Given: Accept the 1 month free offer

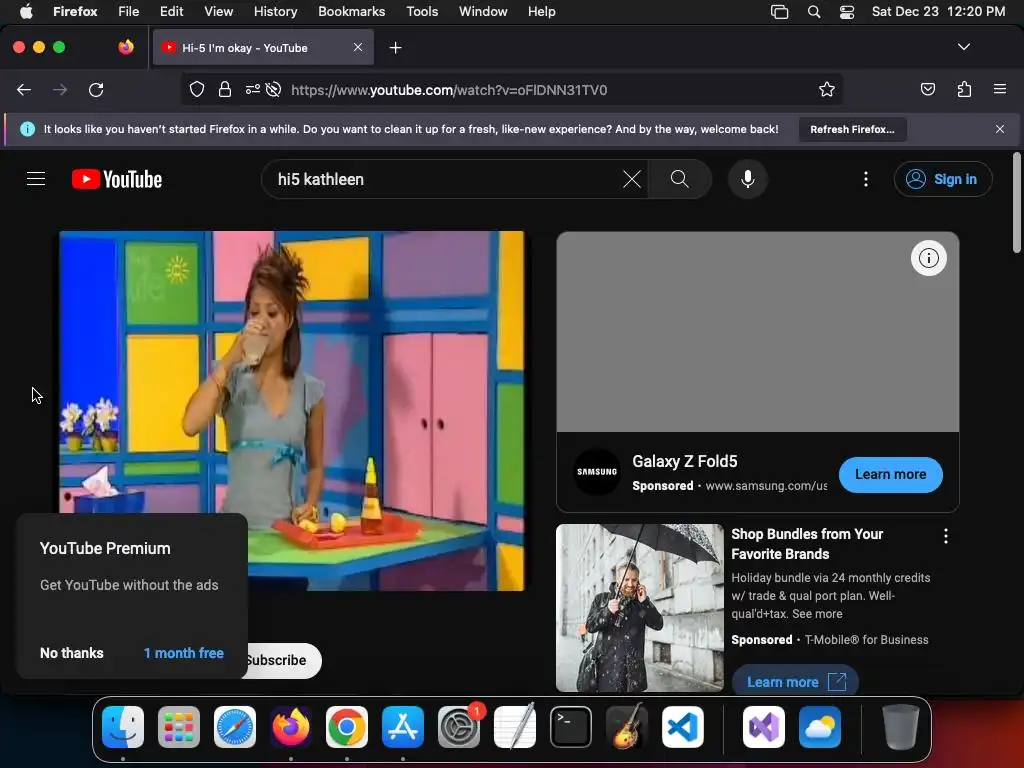Looking at the screenshot, I should pyautogui.click(x=184, y=653).
